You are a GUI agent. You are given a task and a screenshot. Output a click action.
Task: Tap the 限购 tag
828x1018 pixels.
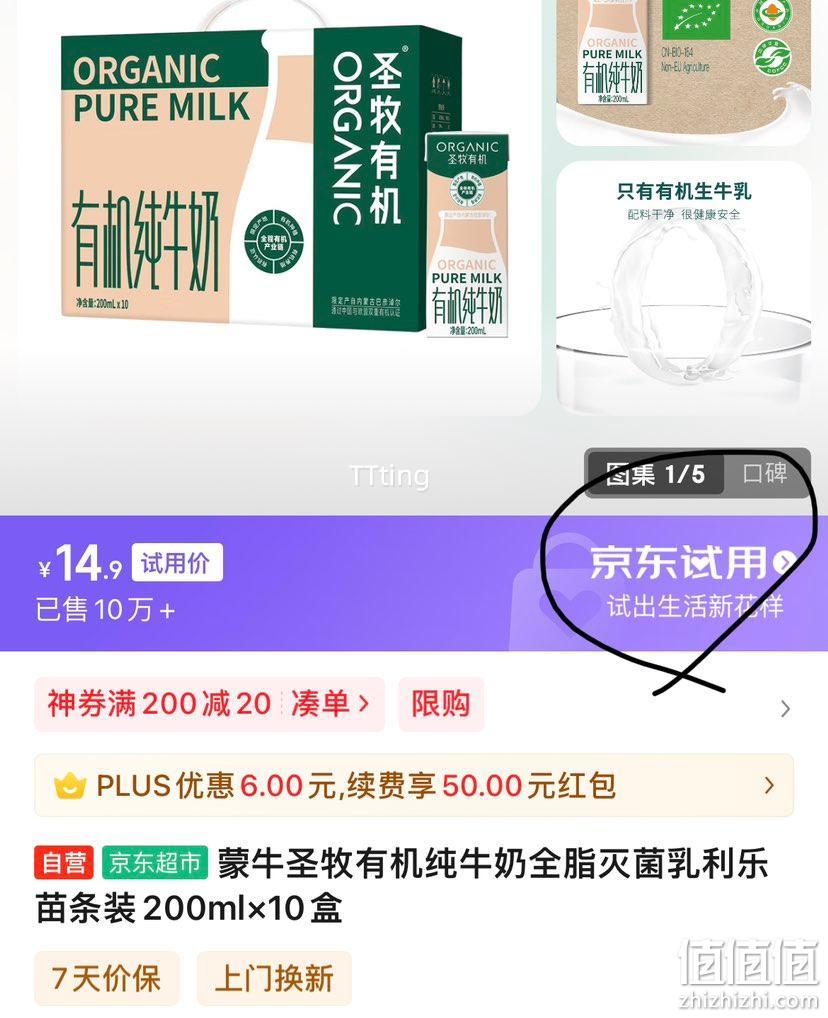click(441, 704)
